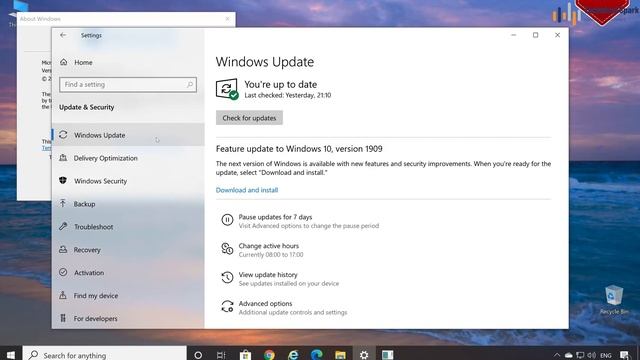The height and width of the screenshot is (360, 640).
Task: Click the 'Last checked: Yesterday, 21:10' text
Action: pyautogui.click(x=288, y=95)
